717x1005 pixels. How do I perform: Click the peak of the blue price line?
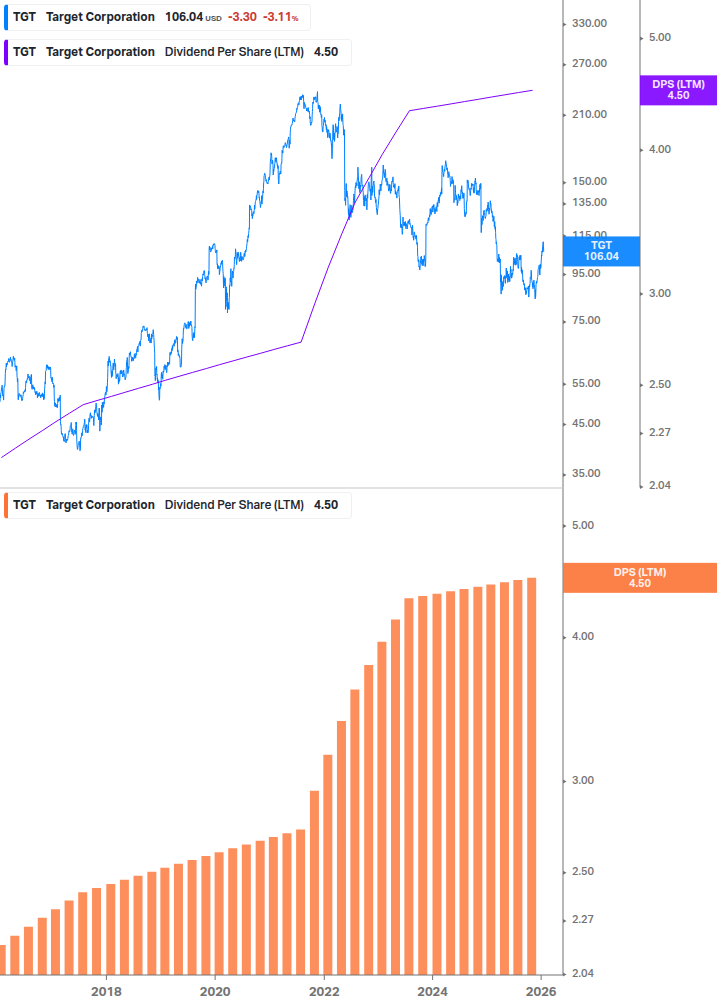317,94
